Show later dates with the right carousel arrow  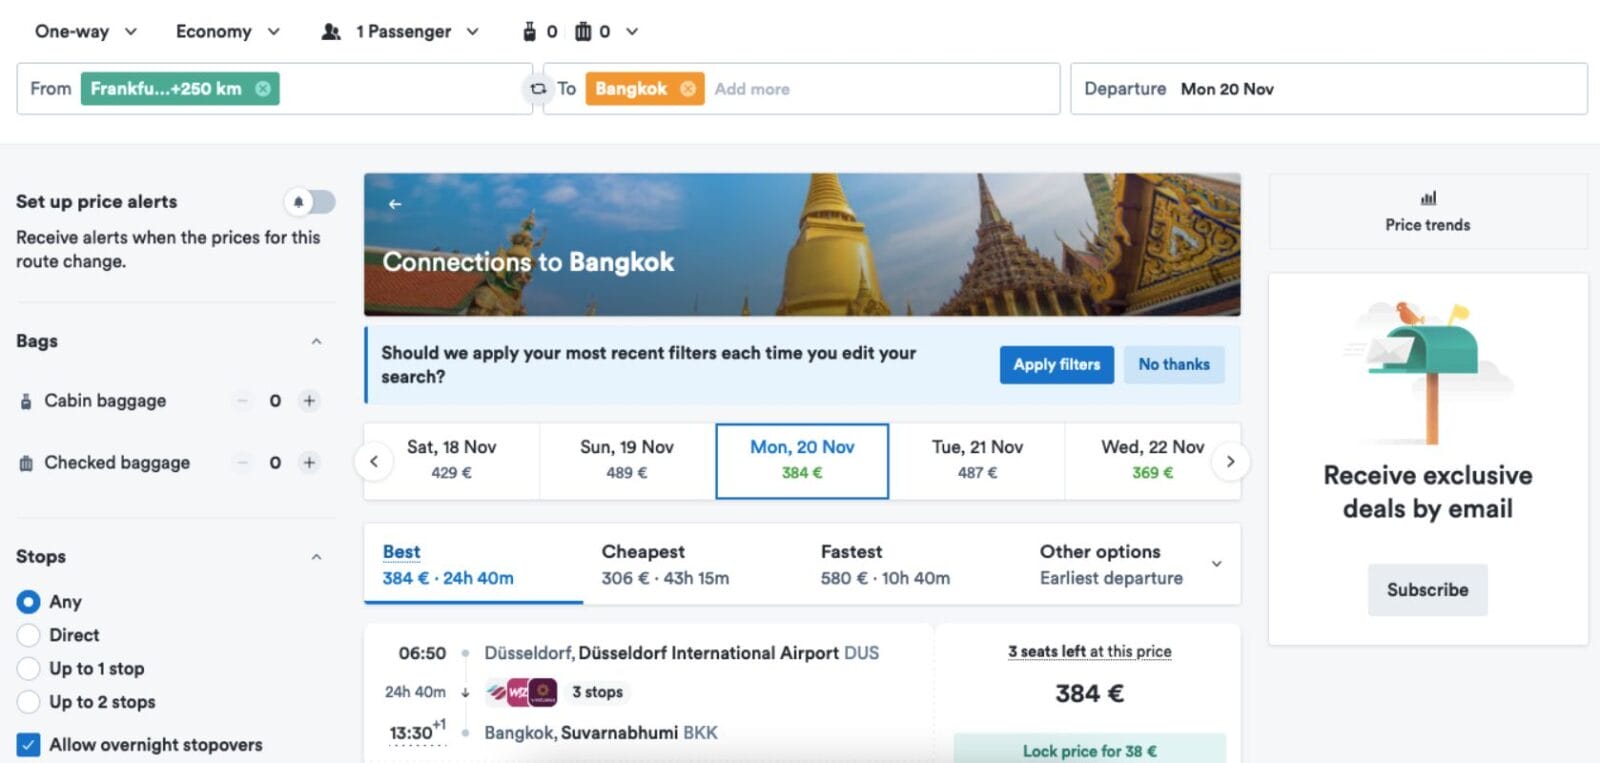(1231, 461)
